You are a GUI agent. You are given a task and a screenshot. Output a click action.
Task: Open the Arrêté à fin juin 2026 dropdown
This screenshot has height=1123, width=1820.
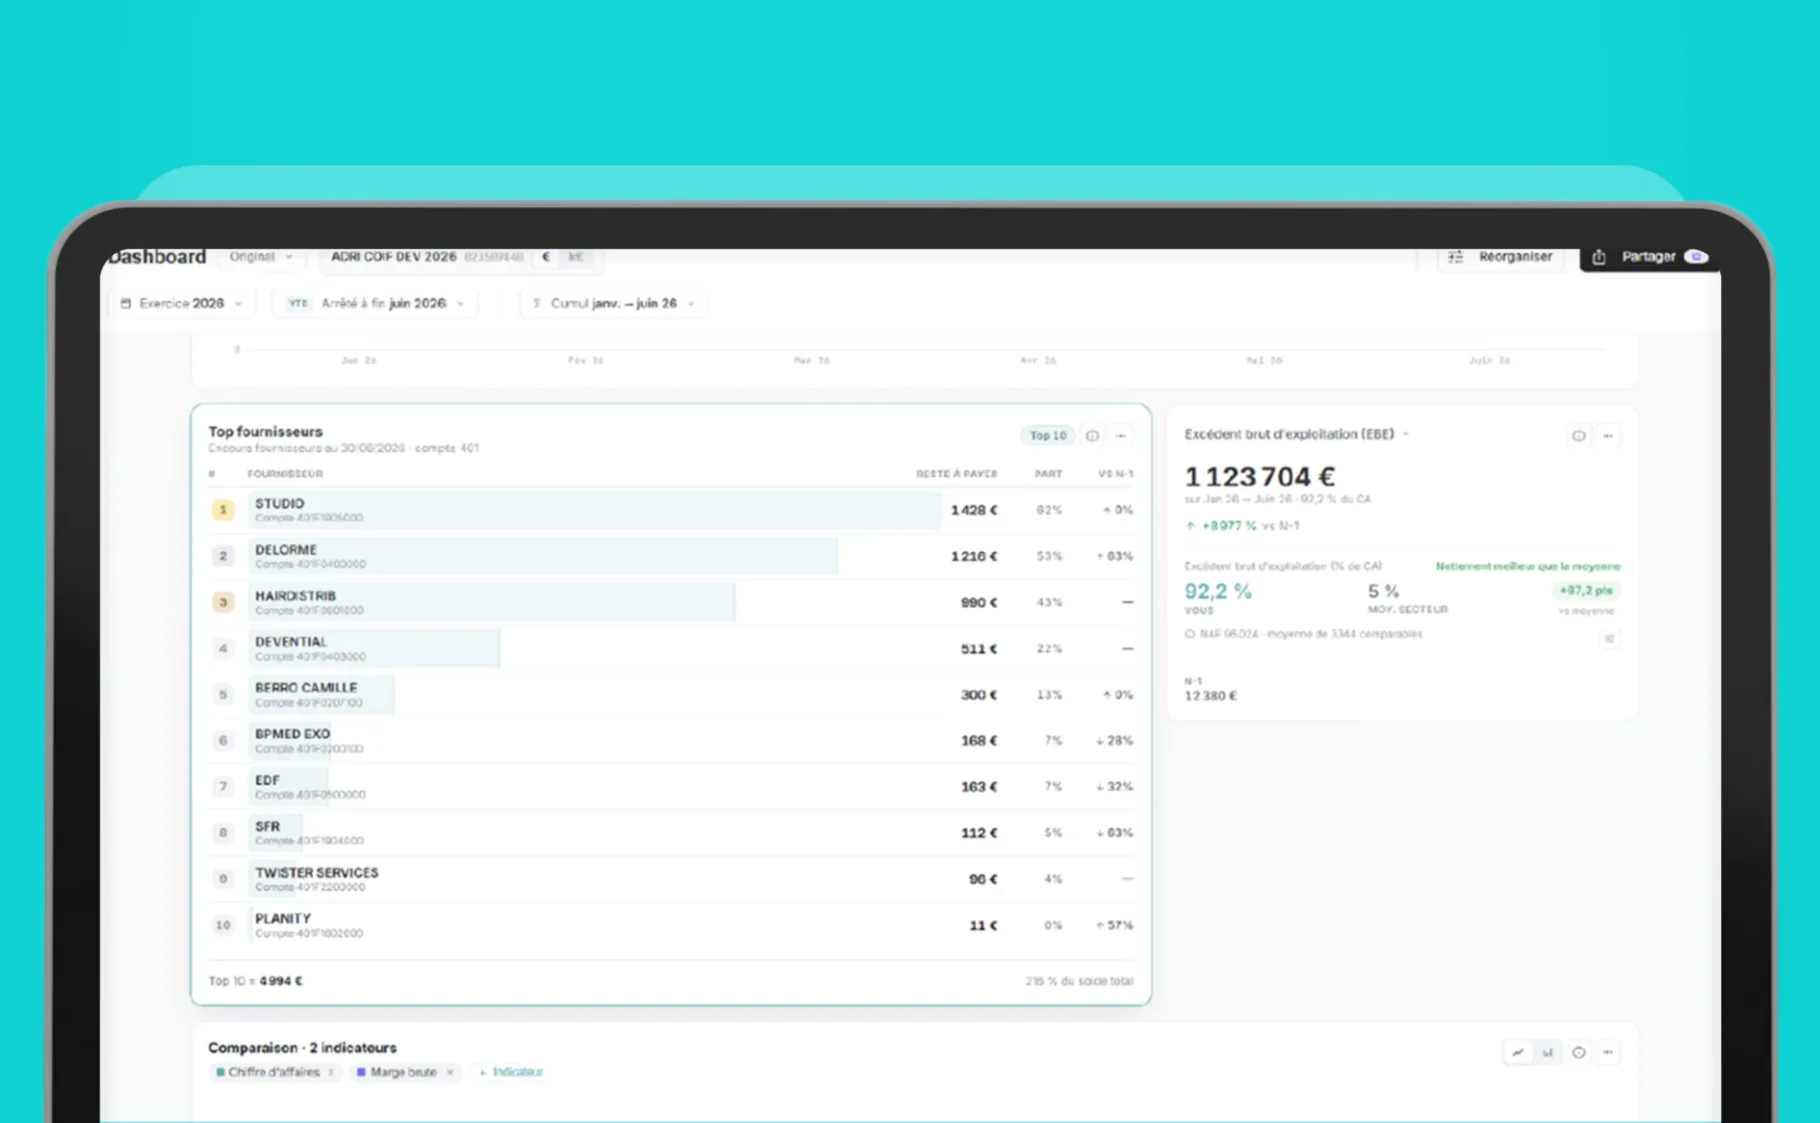(x=375, y=303)
